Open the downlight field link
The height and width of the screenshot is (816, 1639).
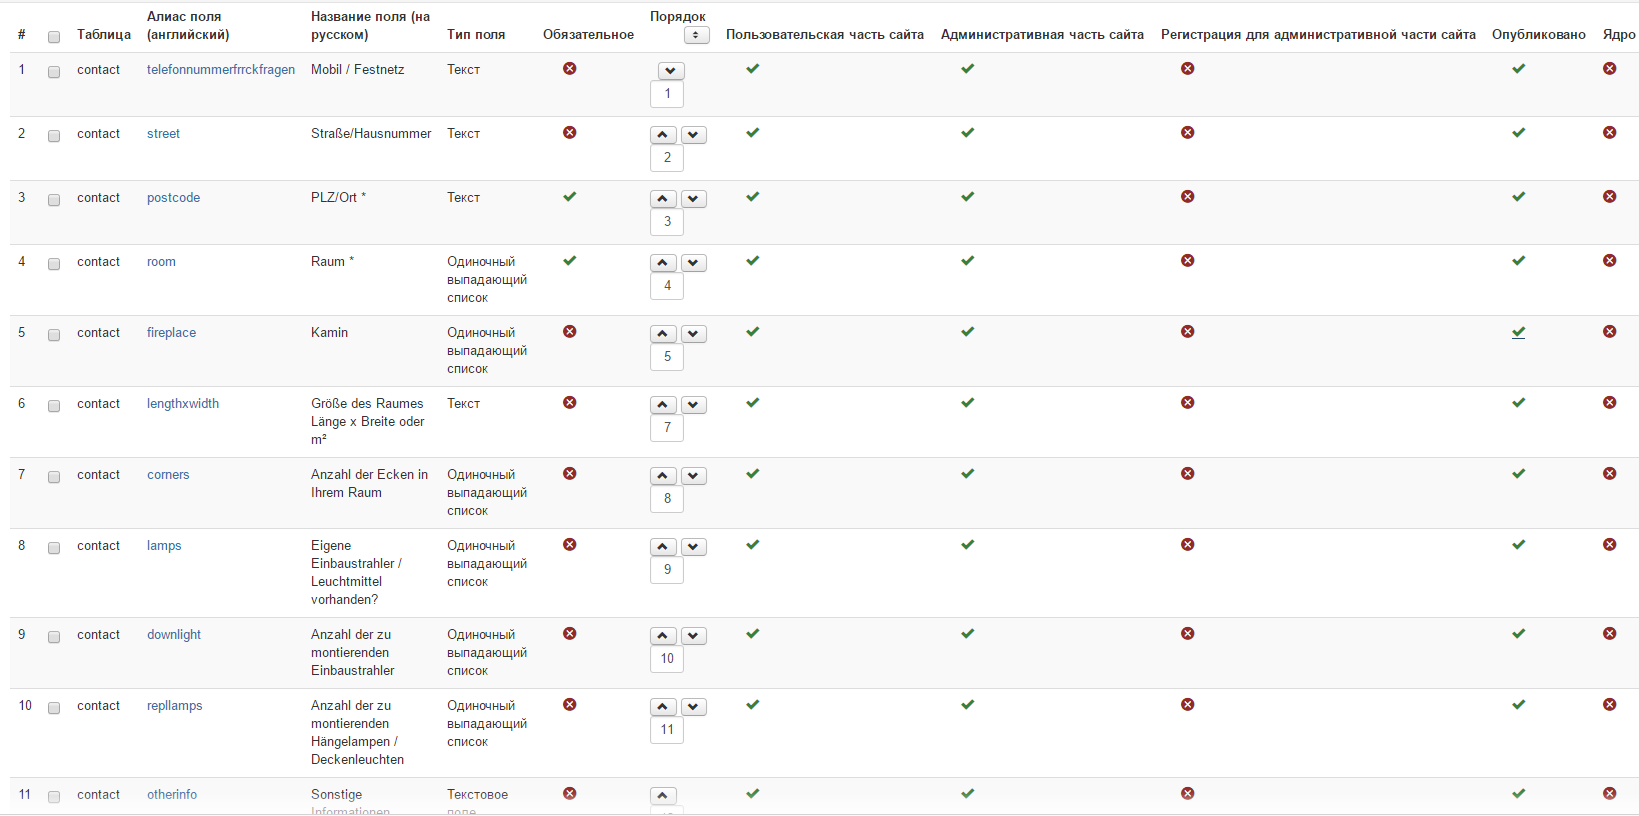[173, 635]
